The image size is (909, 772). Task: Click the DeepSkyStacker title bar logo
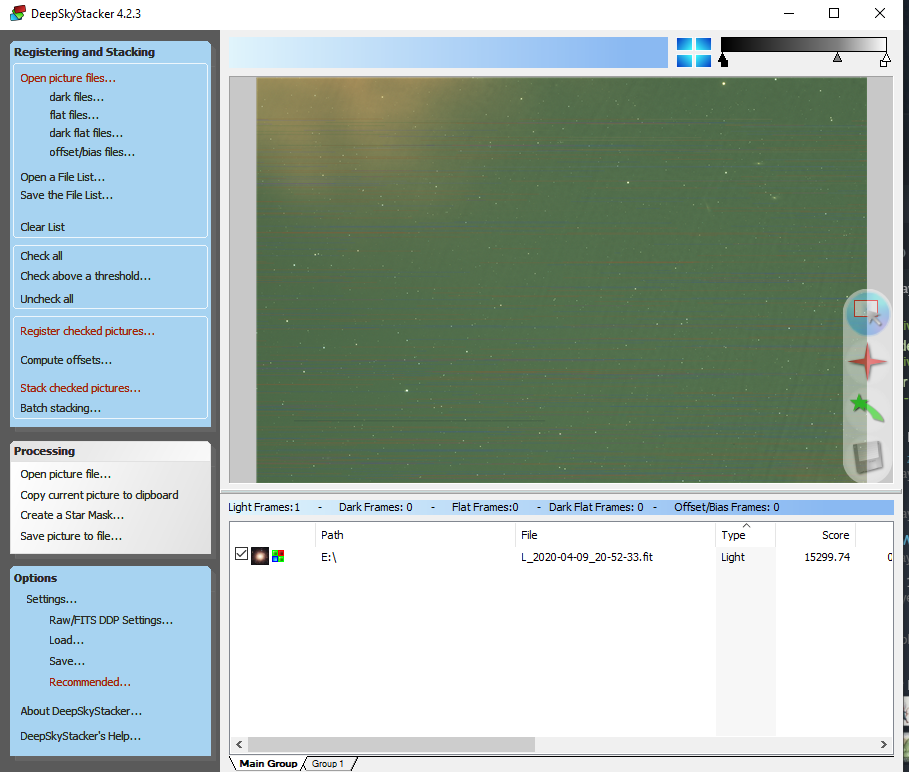click(18, 13)
